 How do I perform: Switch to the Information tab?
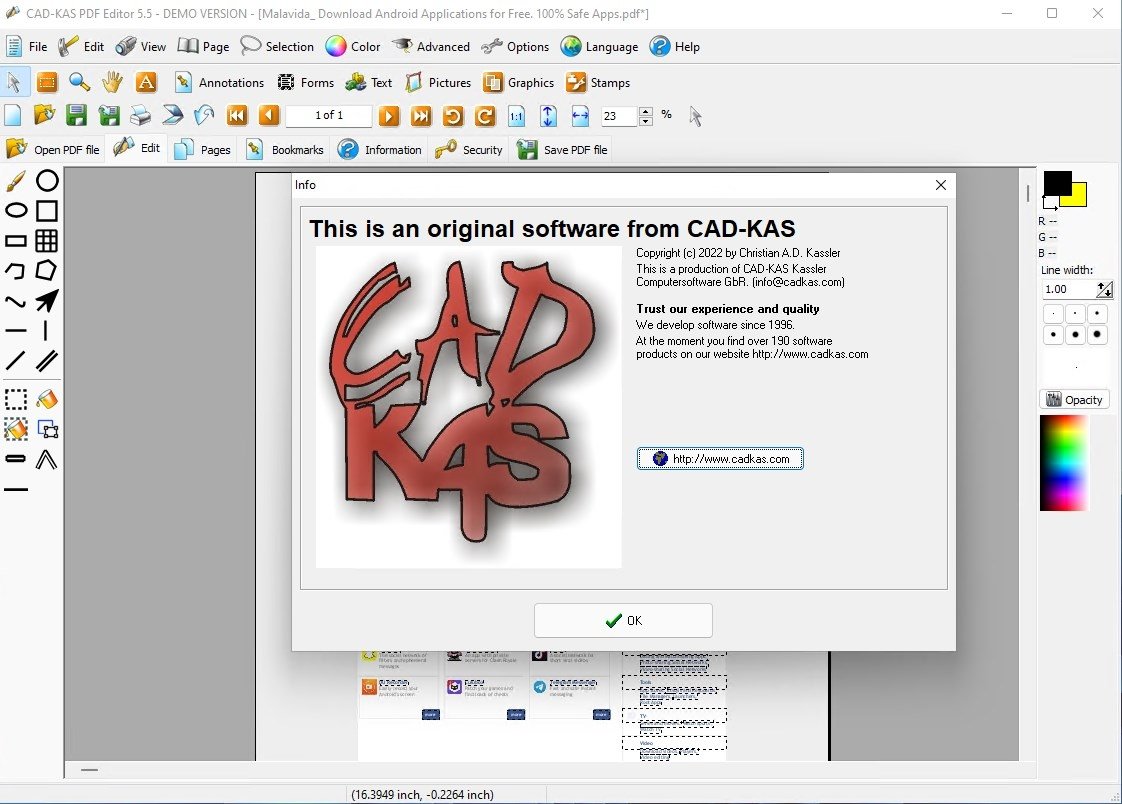pos(380,149)
